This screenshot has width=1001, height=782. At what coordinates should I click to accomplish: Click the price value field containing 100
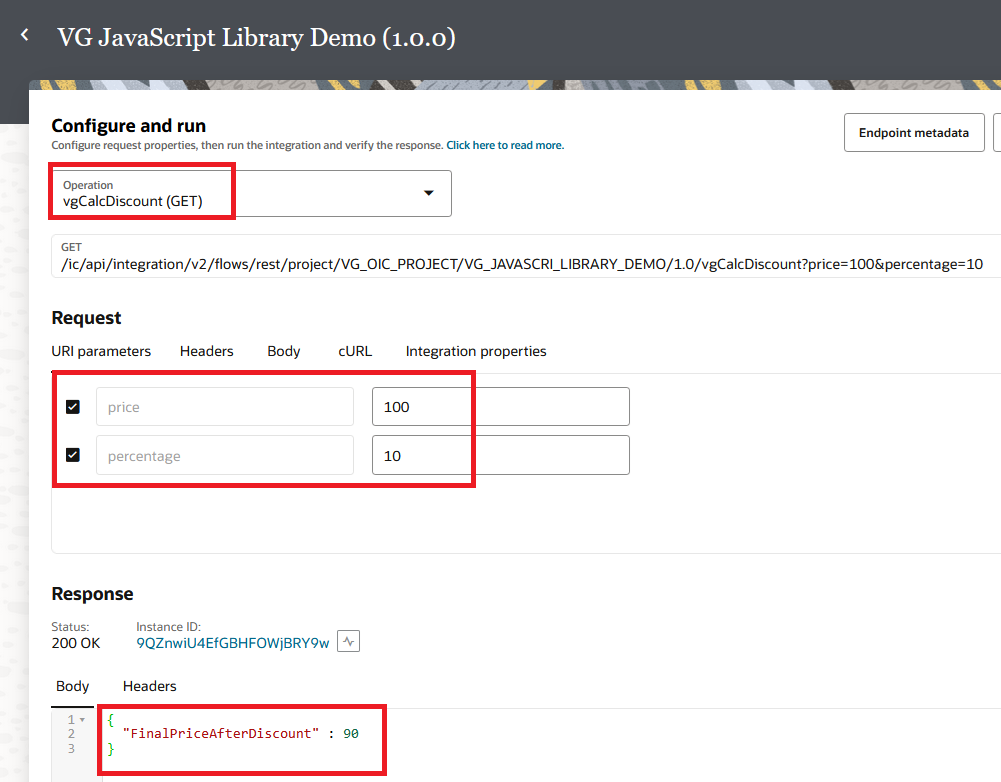(500, 407)
